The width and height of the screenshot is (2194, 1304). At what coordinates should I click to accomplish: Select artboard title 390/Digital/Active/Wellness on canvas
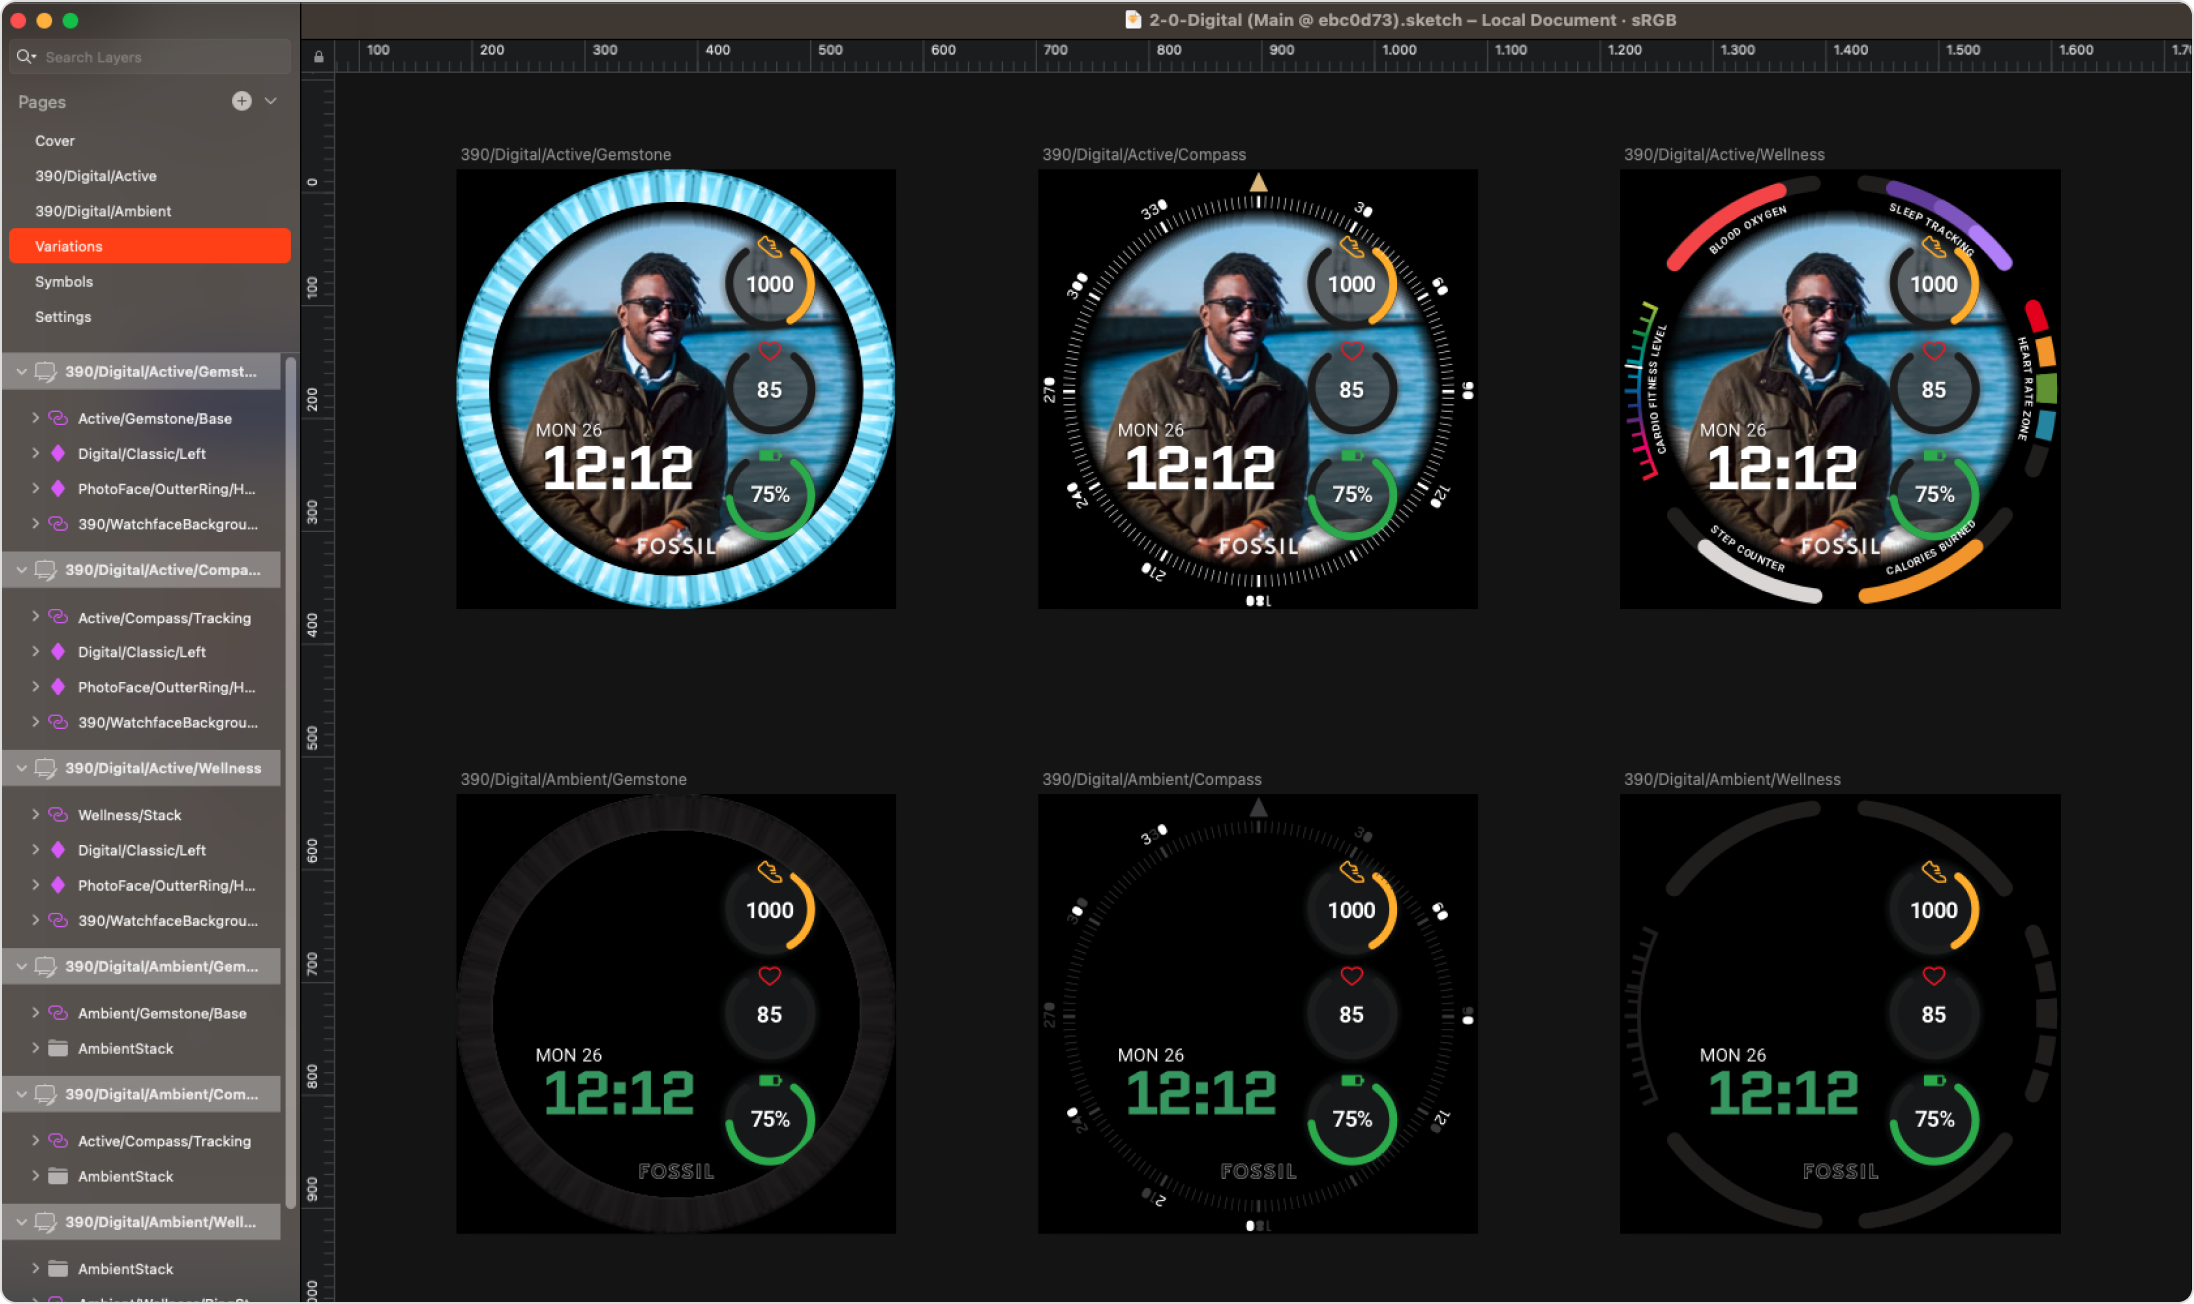(1724, 155)
